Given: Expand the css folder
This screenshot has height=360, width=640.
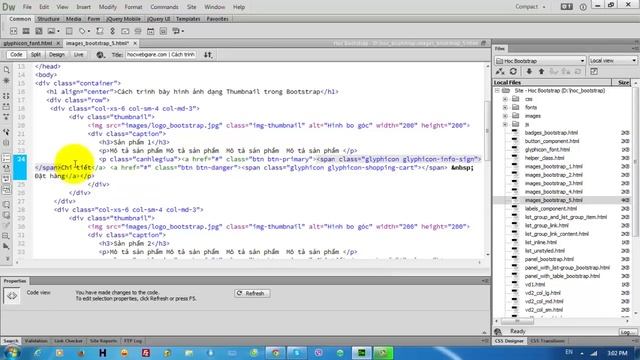Looking at the screenshot, I should (x=505, y=99).
